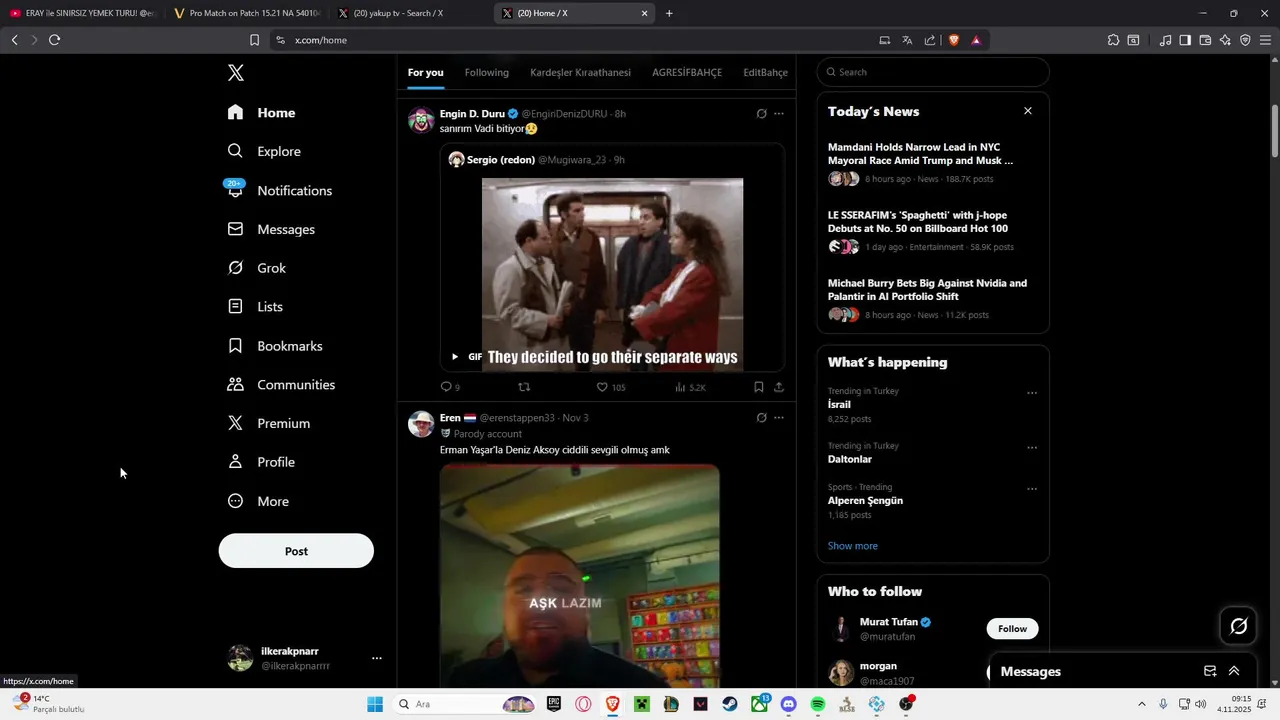This screenshot has height=720, width=1280.
Task: Open the Explore page
Action: tap(264, 151)
